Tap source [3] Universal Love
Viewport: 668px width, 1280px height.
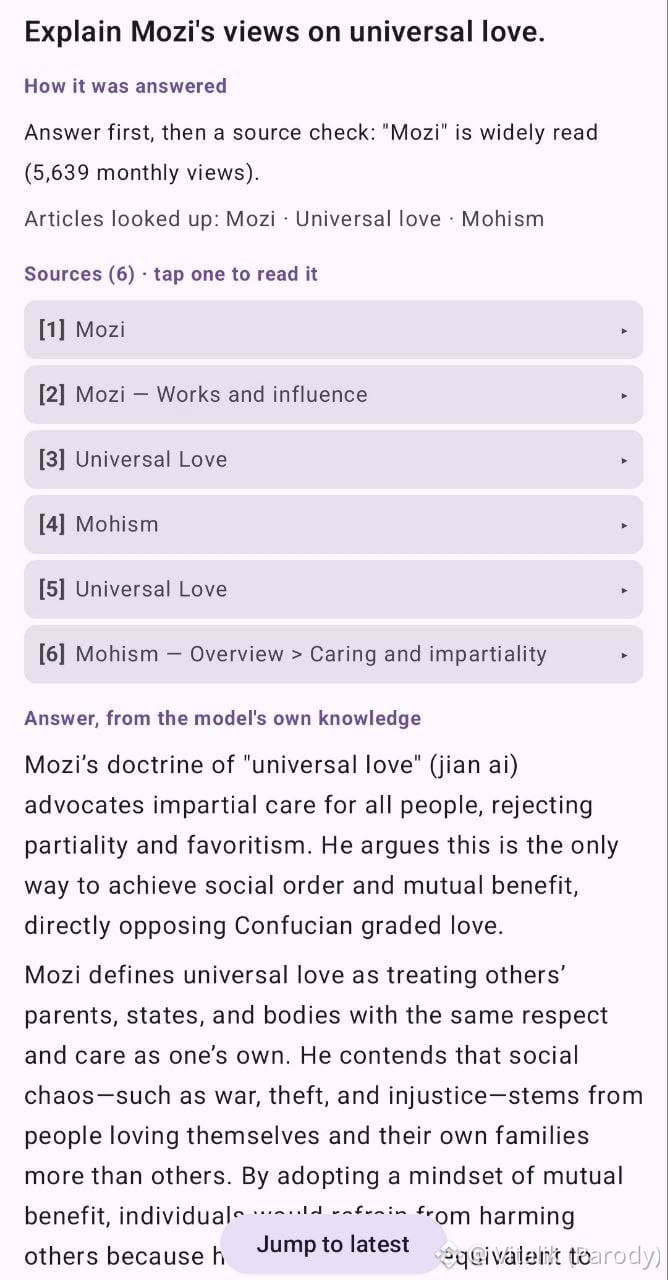(333, 460)
